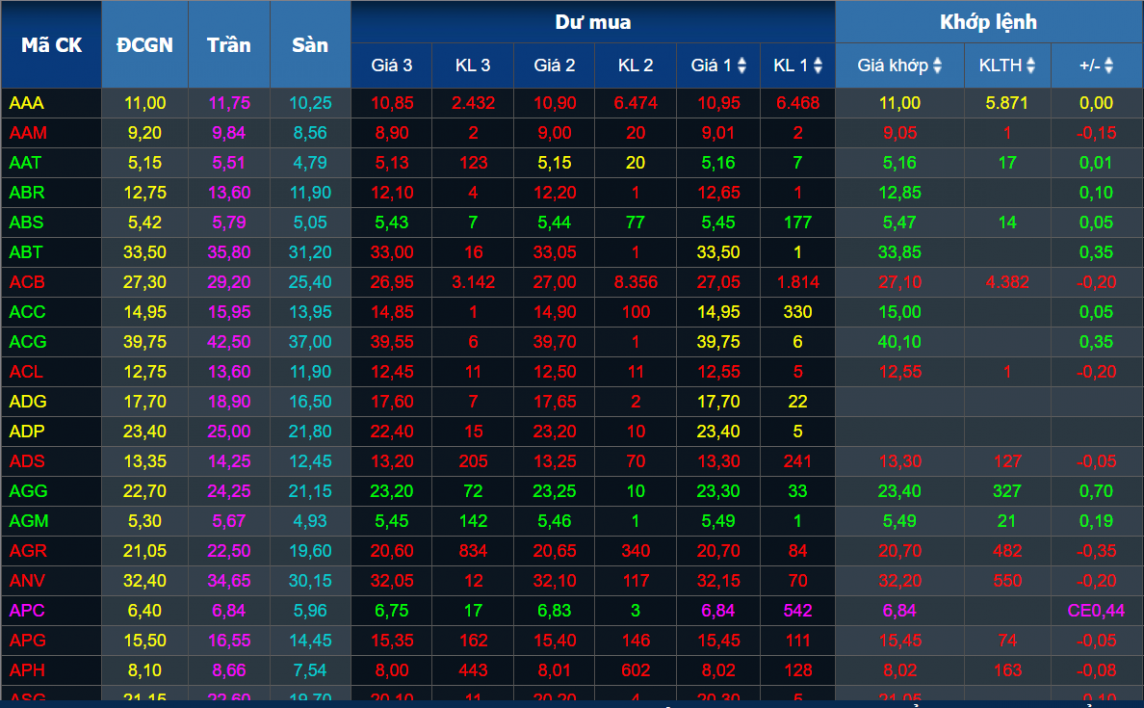Click AAA's ceiling price 11,75
This screenshot has height=708, width=1144.
click(229, 103)
